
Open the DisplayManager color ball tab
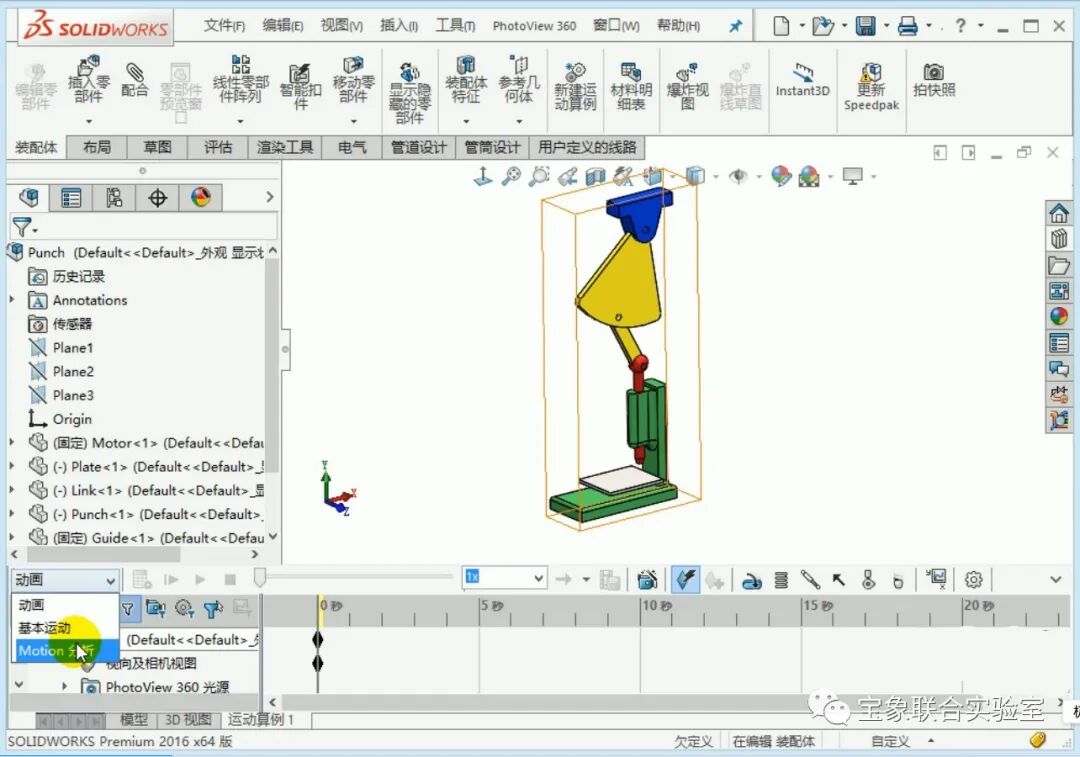[x=200, y=198]
